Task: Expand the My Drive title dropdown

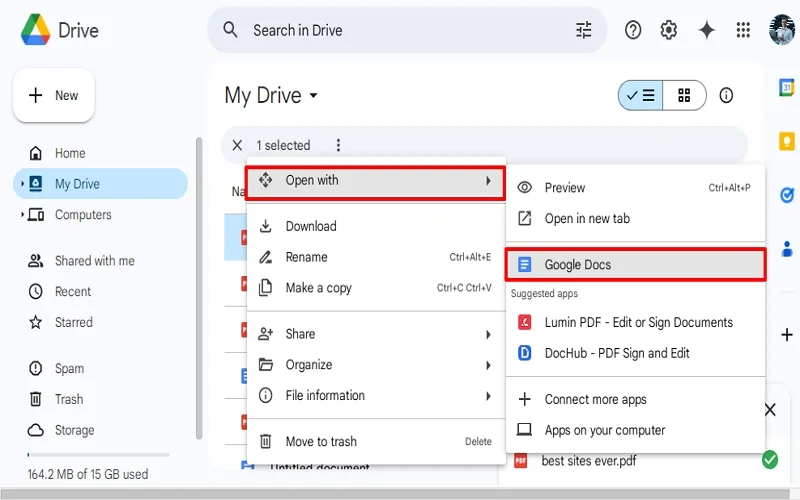Action: (314, 95)
